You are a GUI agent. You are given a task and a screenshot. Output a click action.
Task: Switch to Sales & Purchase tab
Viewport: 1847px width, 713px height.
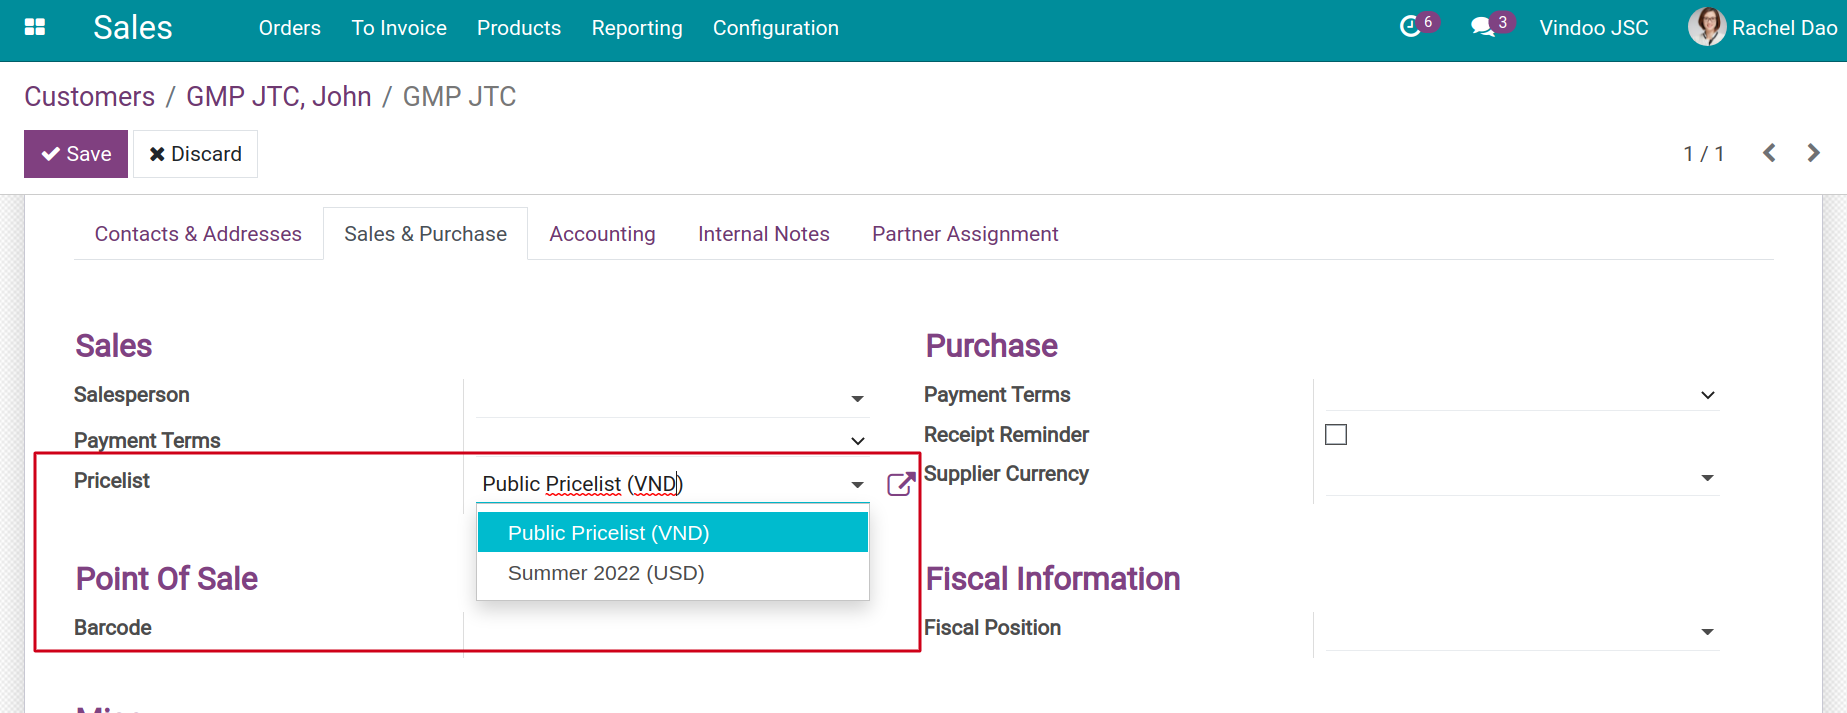click(426, 234)
